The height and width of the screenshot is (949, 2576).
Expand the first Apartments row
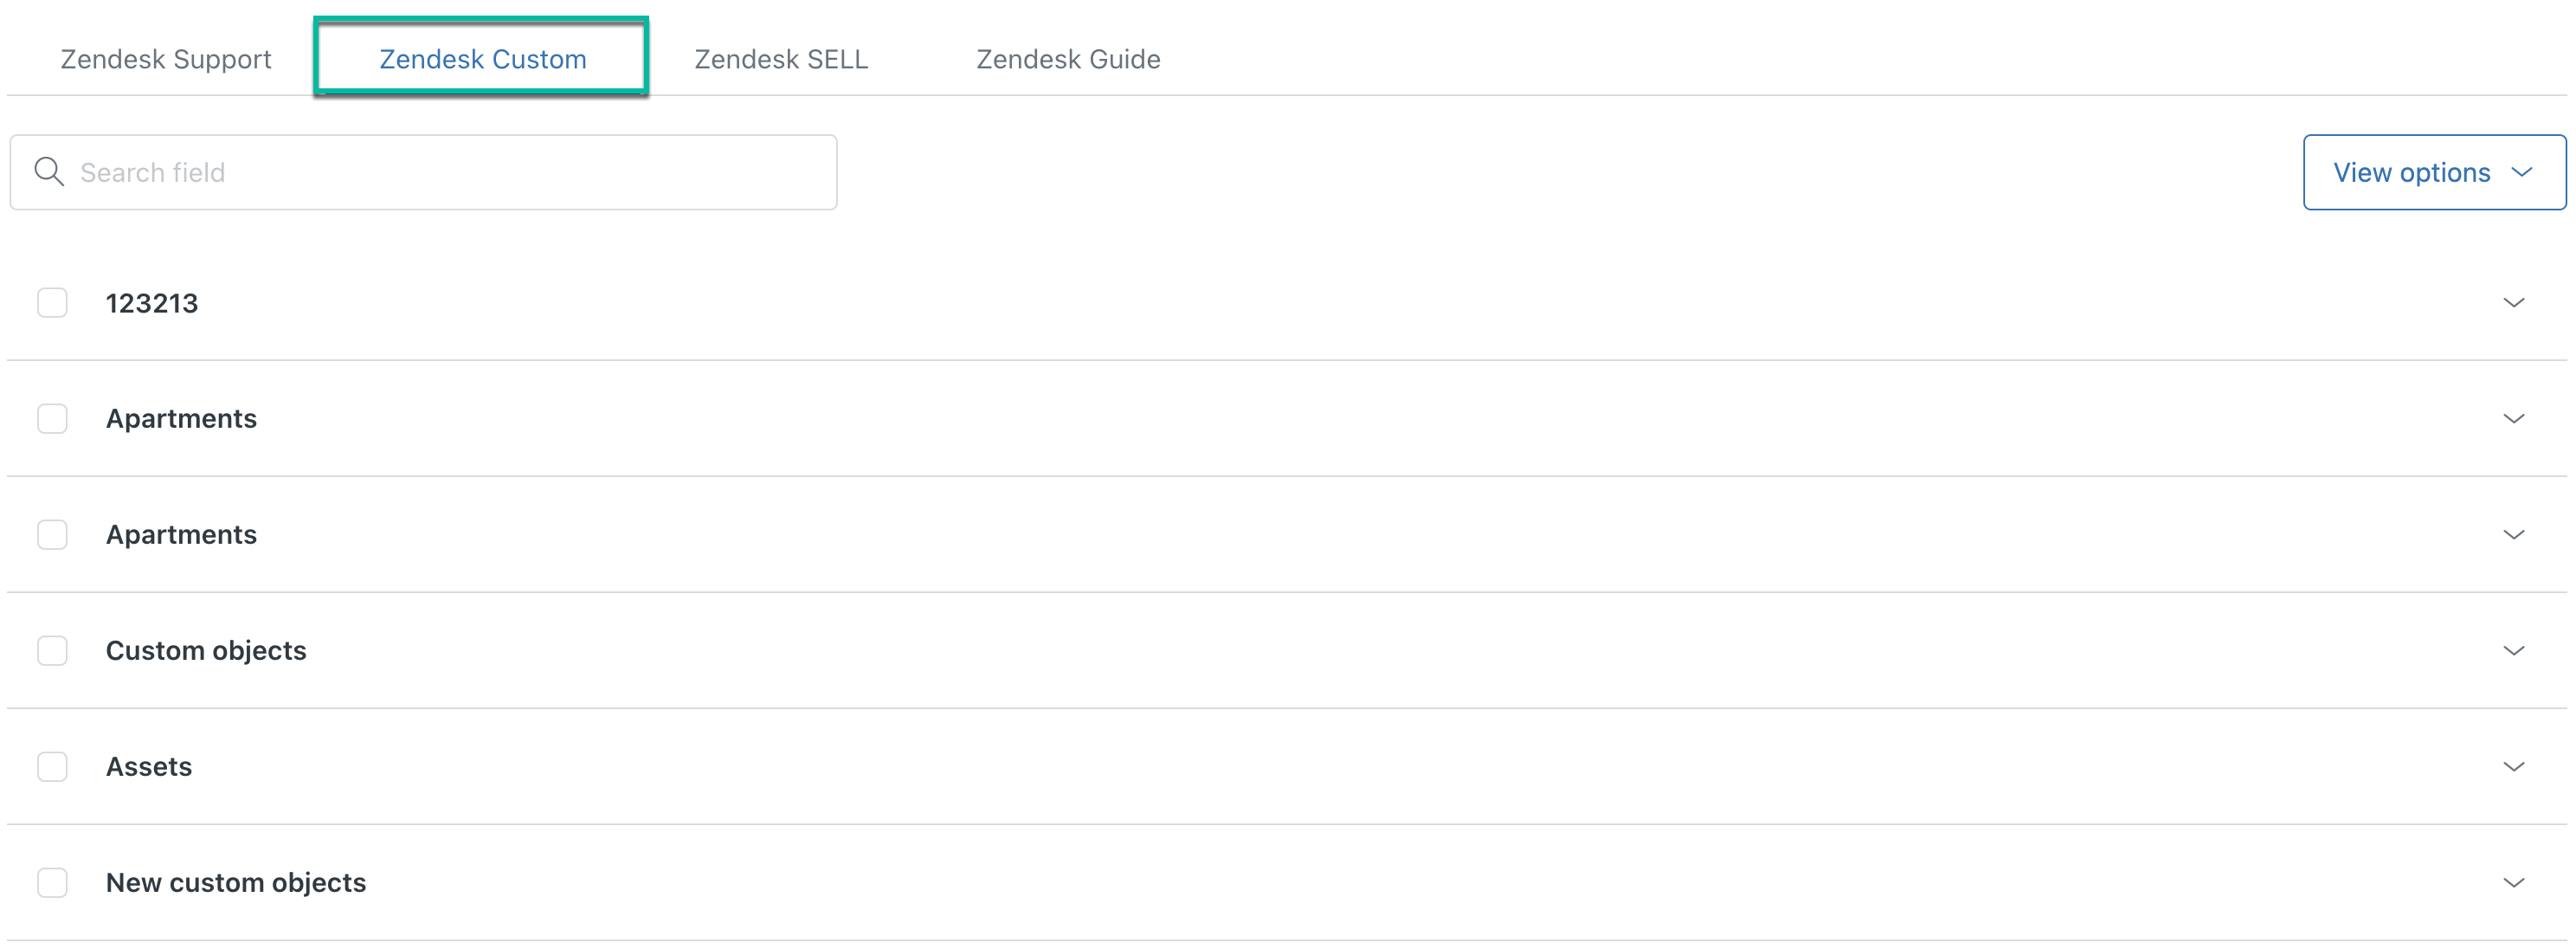[2515, 418]
